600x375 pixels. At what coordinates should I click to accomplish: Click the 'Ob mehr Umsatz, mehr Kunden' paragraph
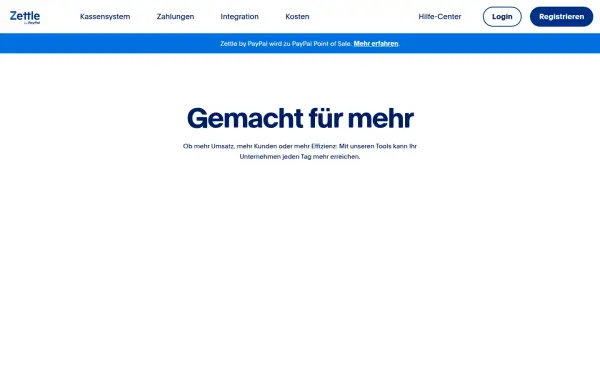pyautogui.click(x=300, y=151)
